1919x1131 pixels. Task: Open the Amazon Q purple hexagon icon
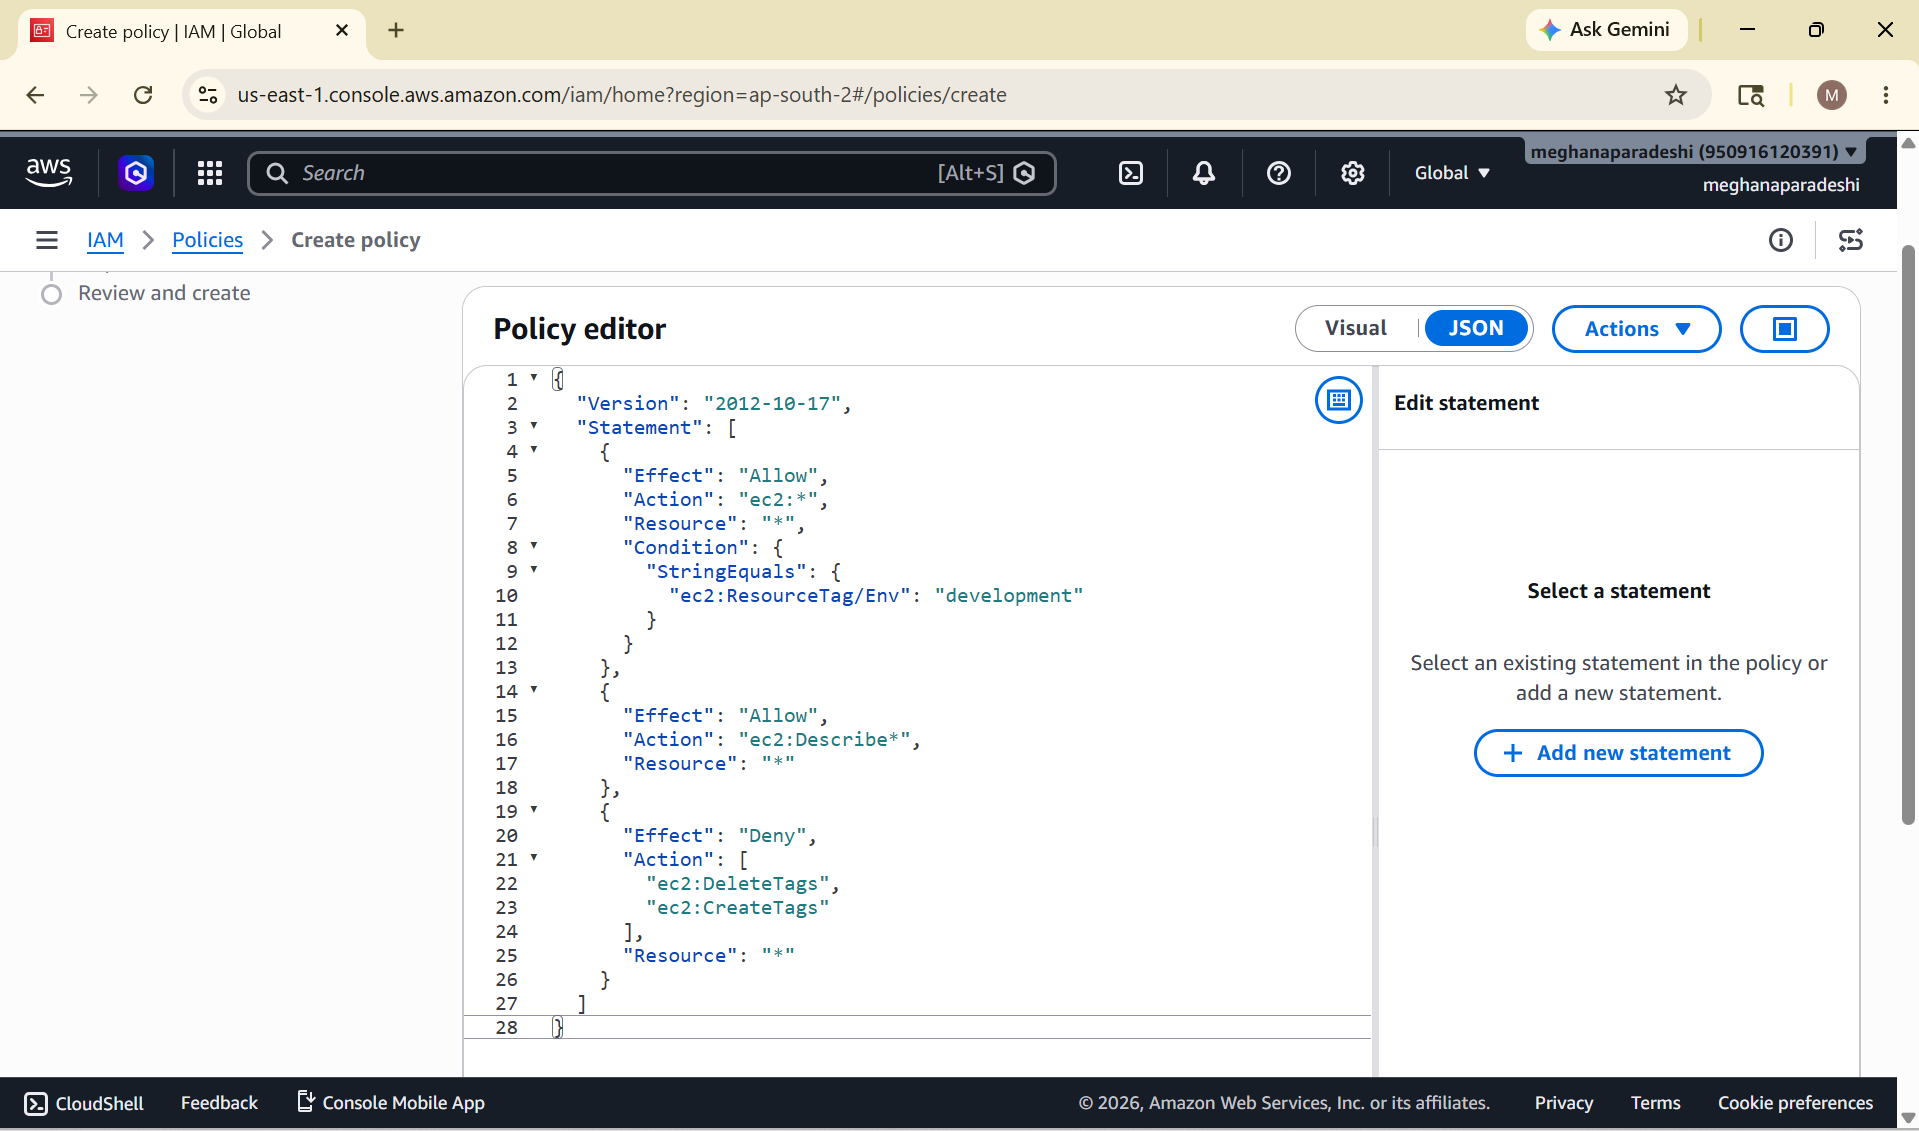[136, 173]
